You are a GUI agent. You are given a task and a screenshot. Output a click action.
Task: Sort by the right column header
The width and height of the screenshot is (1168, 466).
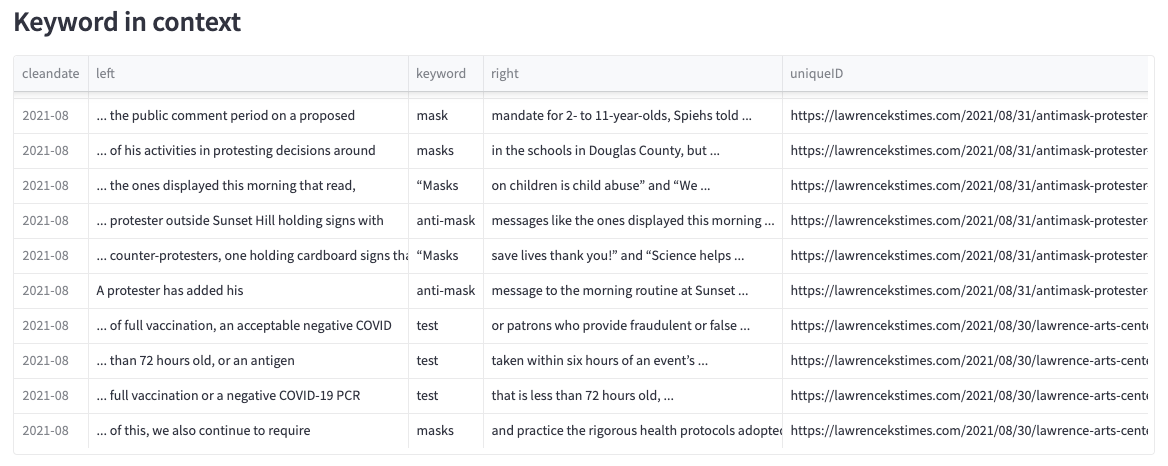click(x=632, y=74)
